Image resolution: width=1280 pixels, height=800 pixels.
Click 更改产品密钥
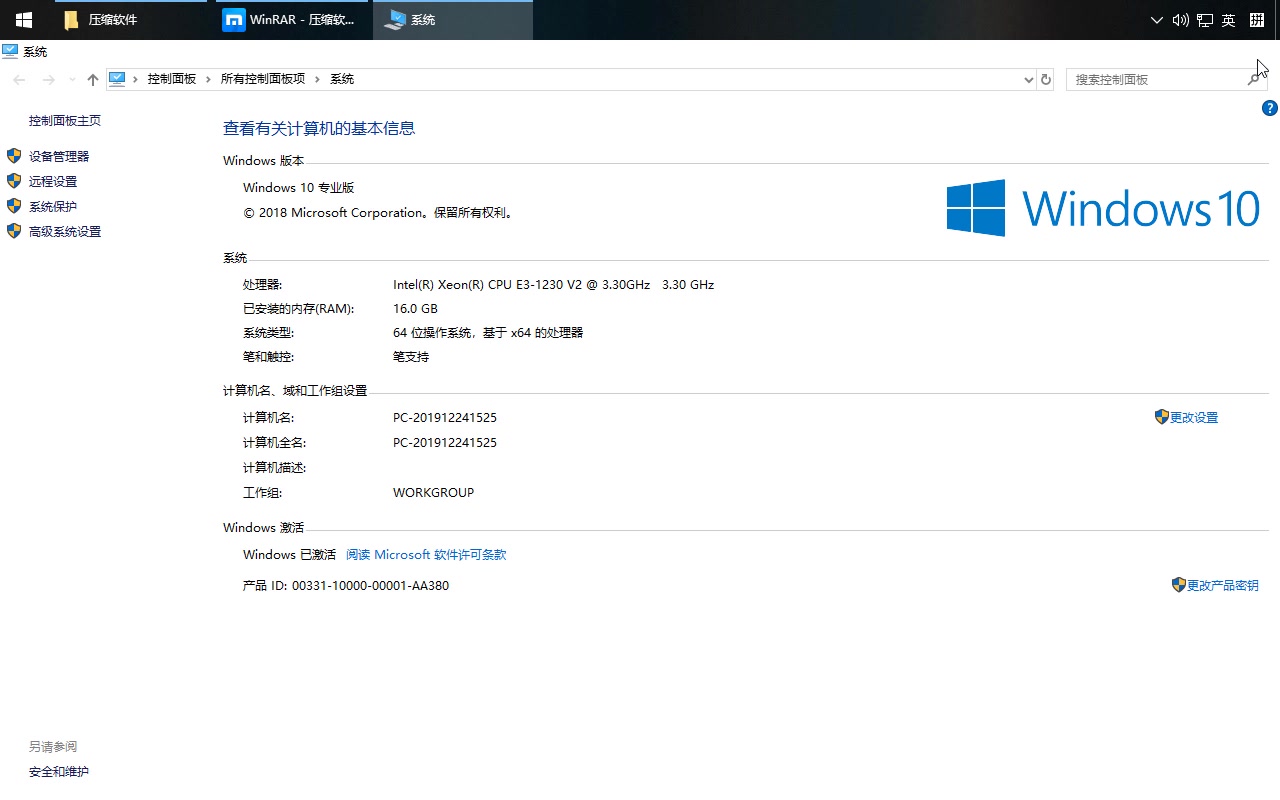(x=1222, y=585)
